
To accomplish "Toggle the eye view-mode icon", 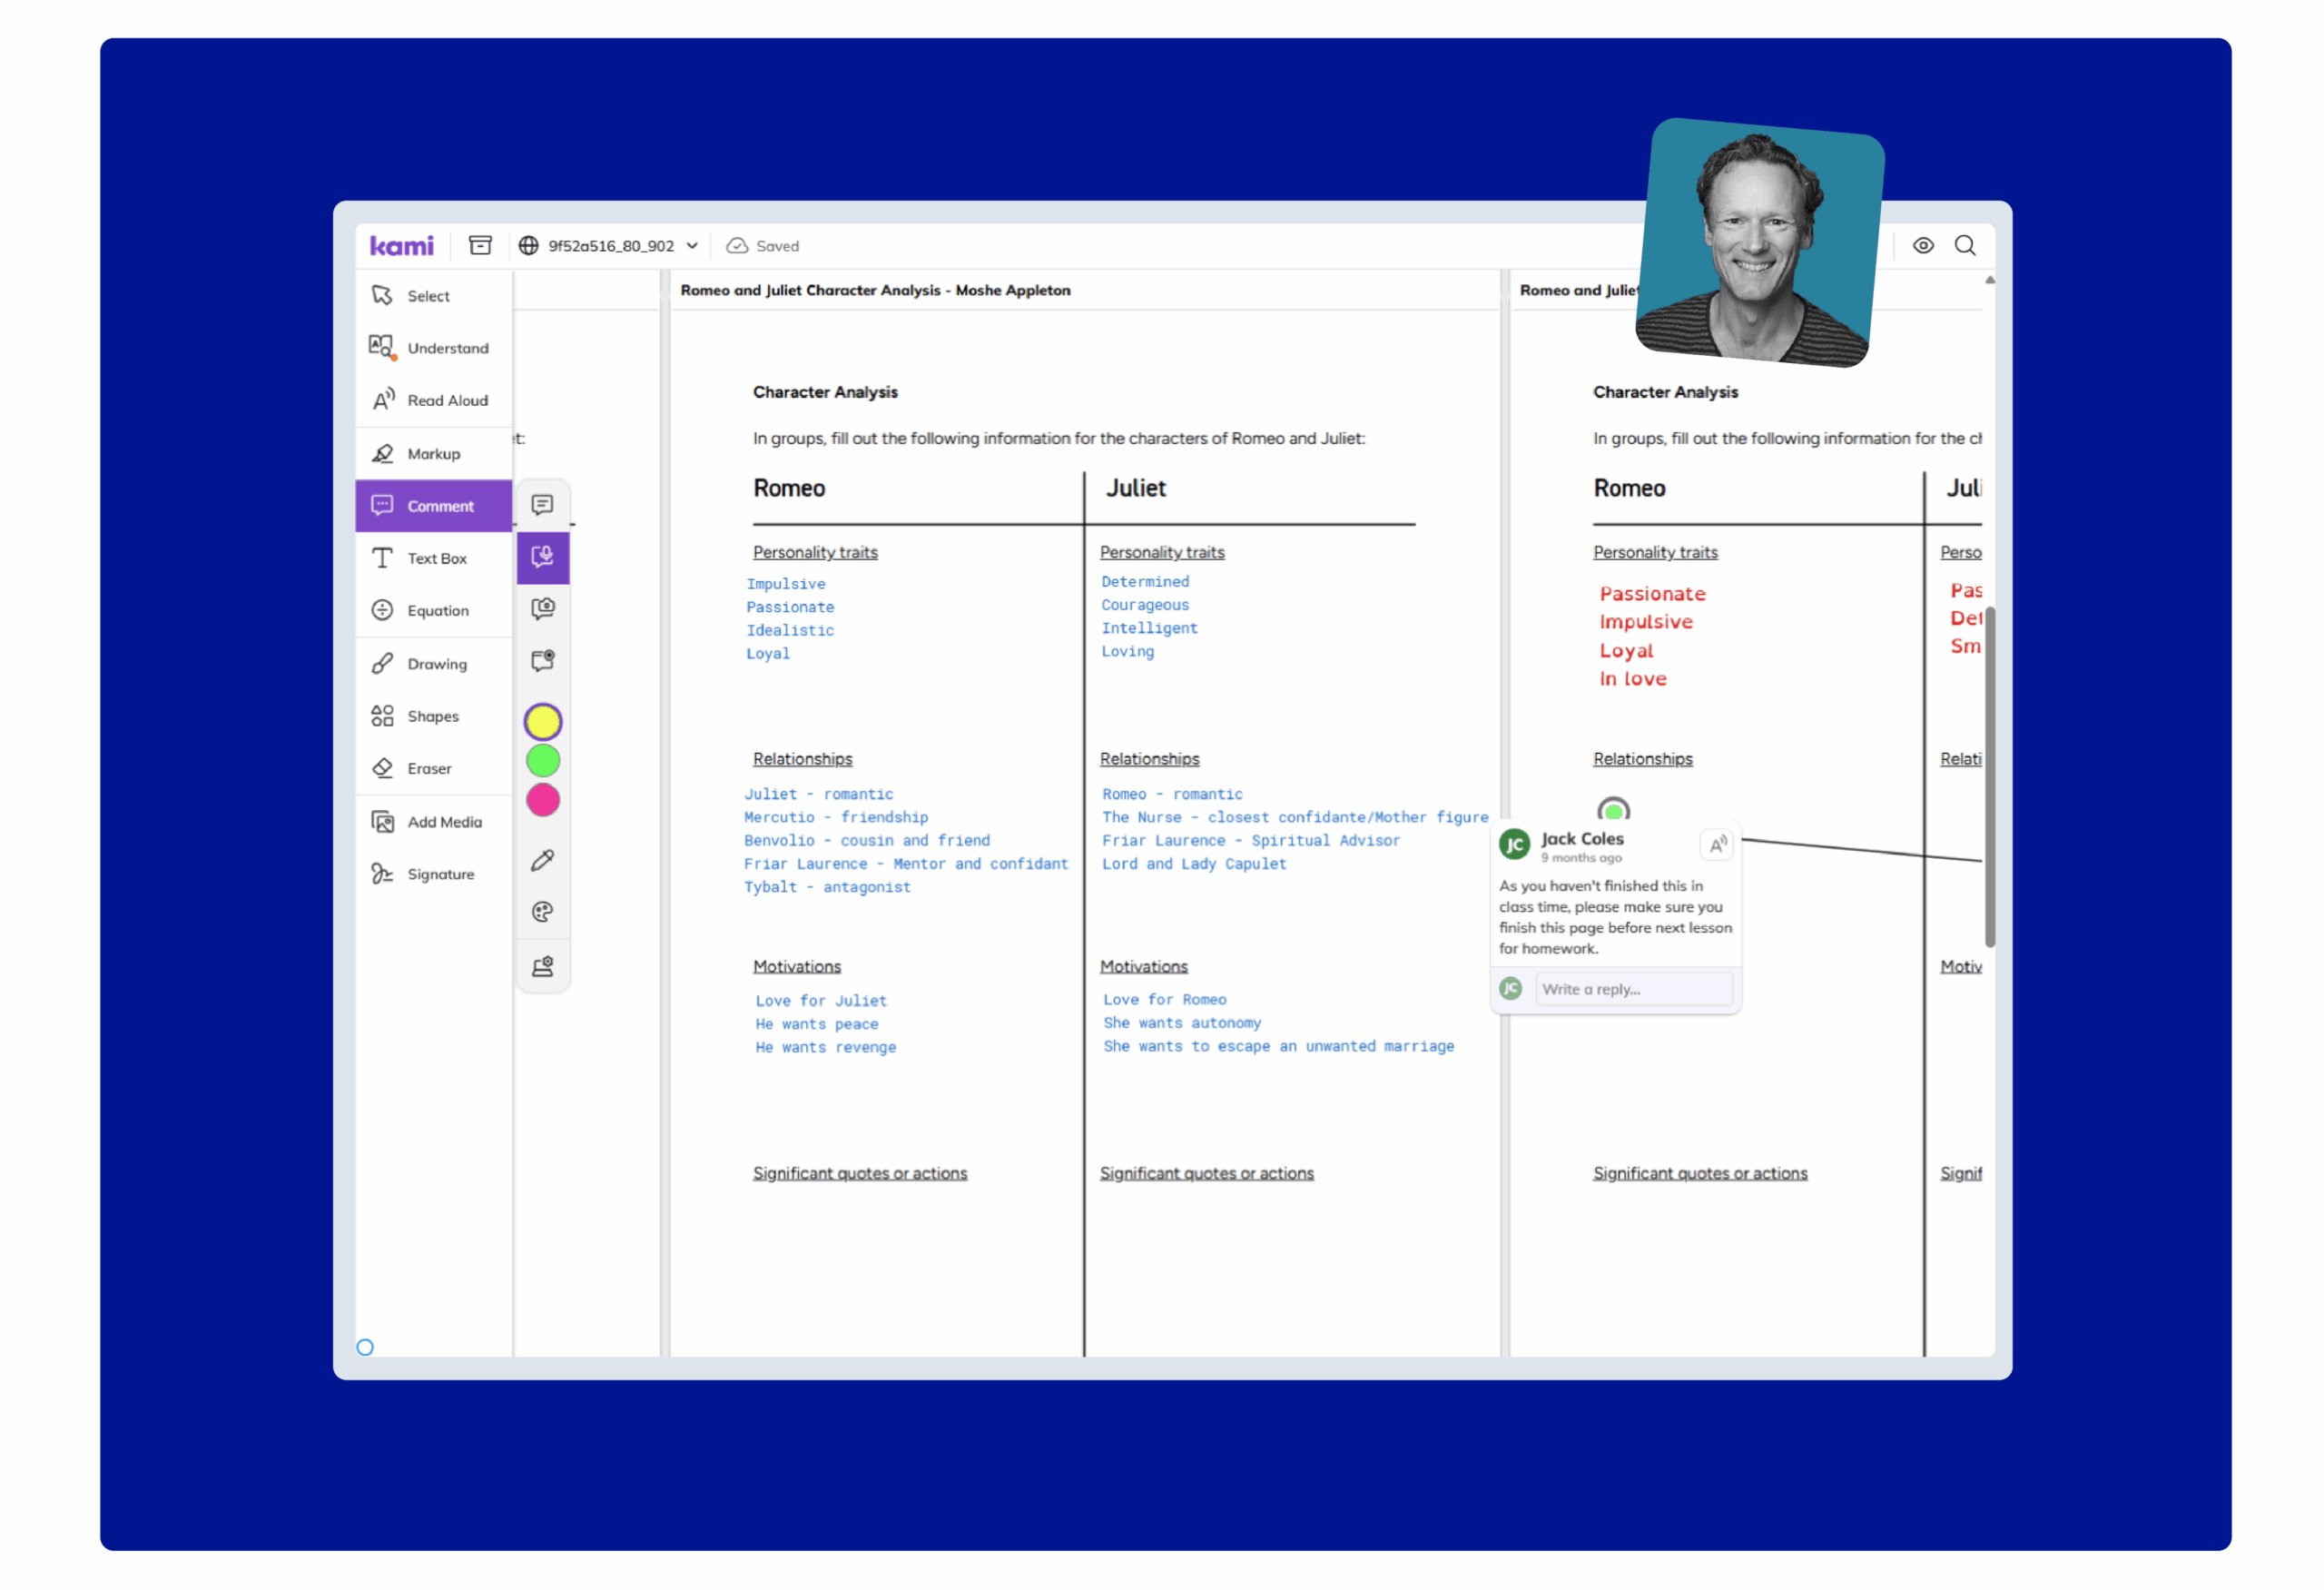I will [1922, 245].
